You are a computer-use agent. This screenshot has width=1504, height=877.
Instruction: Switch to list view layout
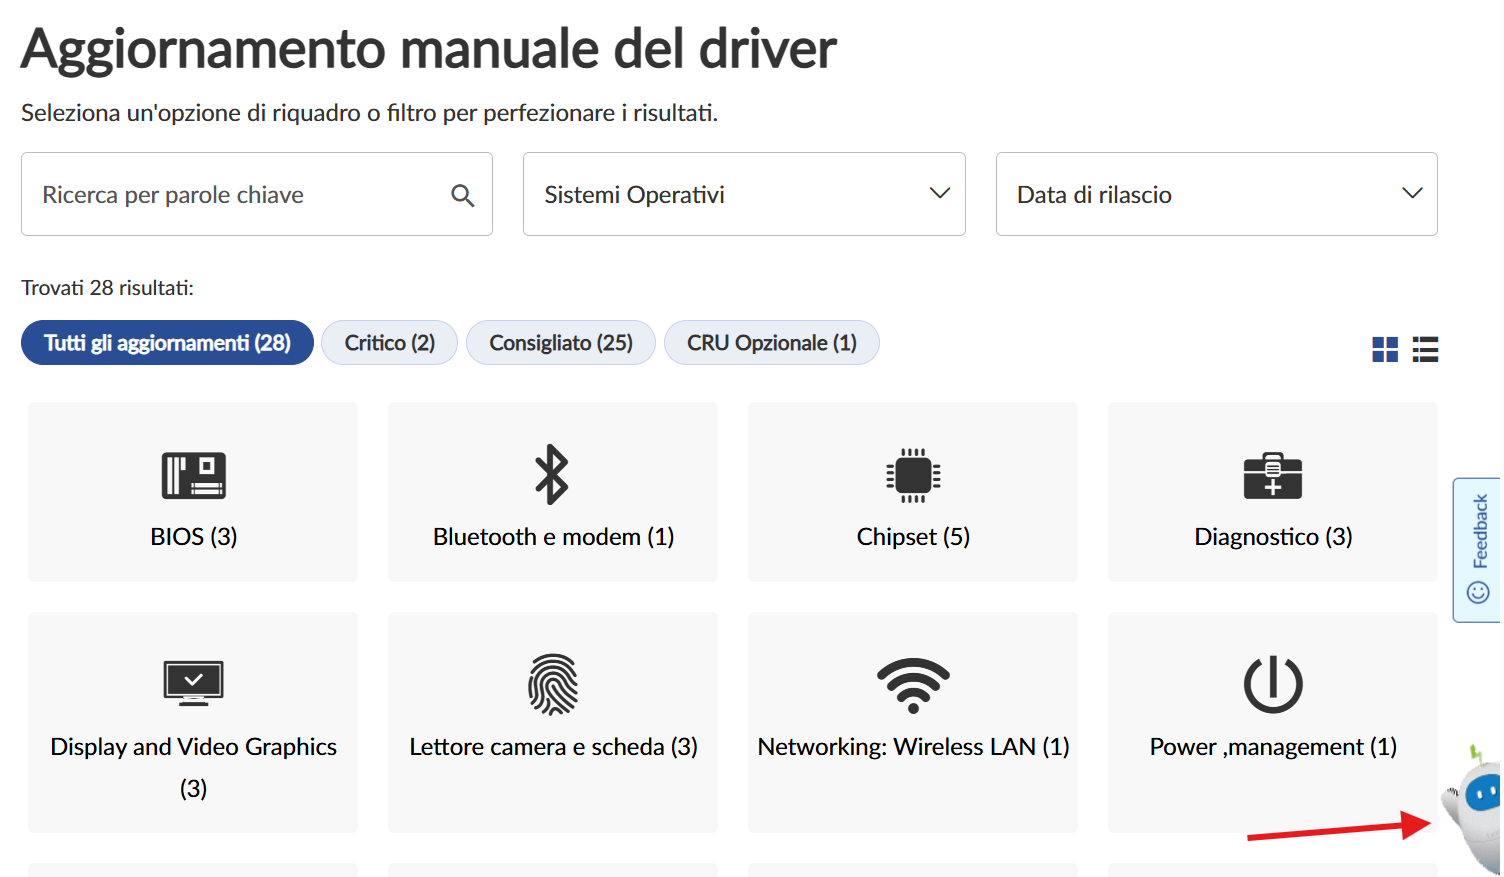click(x=1425, y=349)
